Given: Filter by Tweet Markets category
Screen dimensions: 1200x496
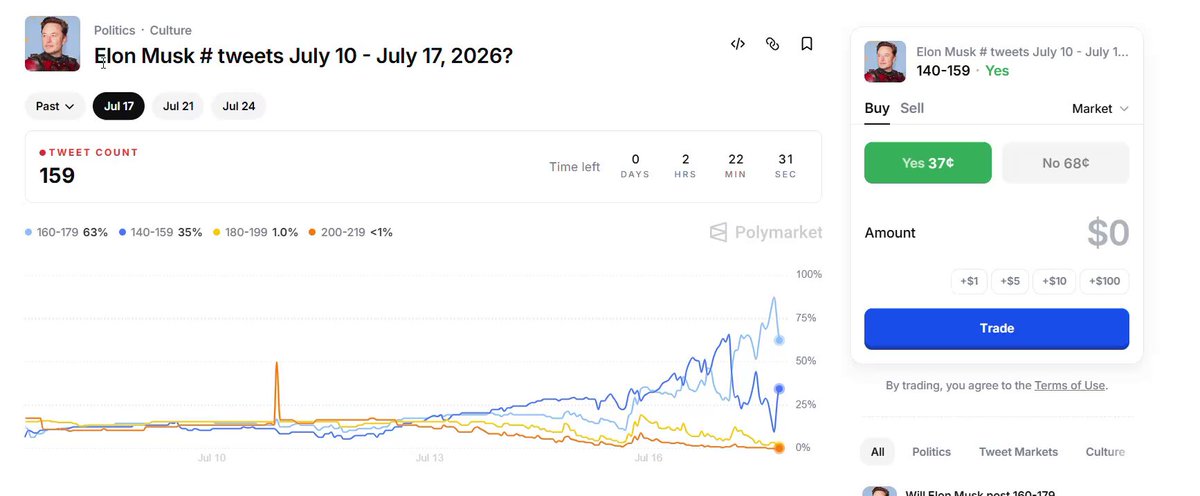Looking at the screenshot, I should tap(1018, 452).
